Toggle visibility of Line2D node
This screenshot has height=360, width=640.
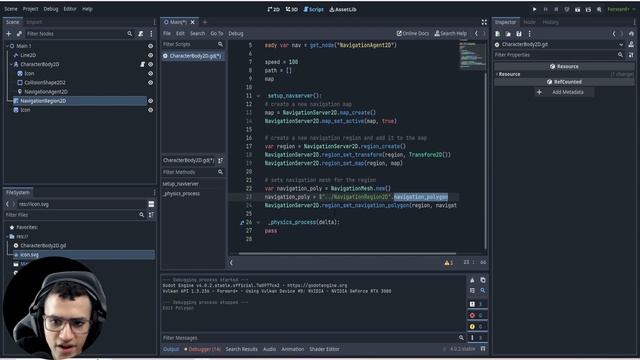click(x=151, y=55)
